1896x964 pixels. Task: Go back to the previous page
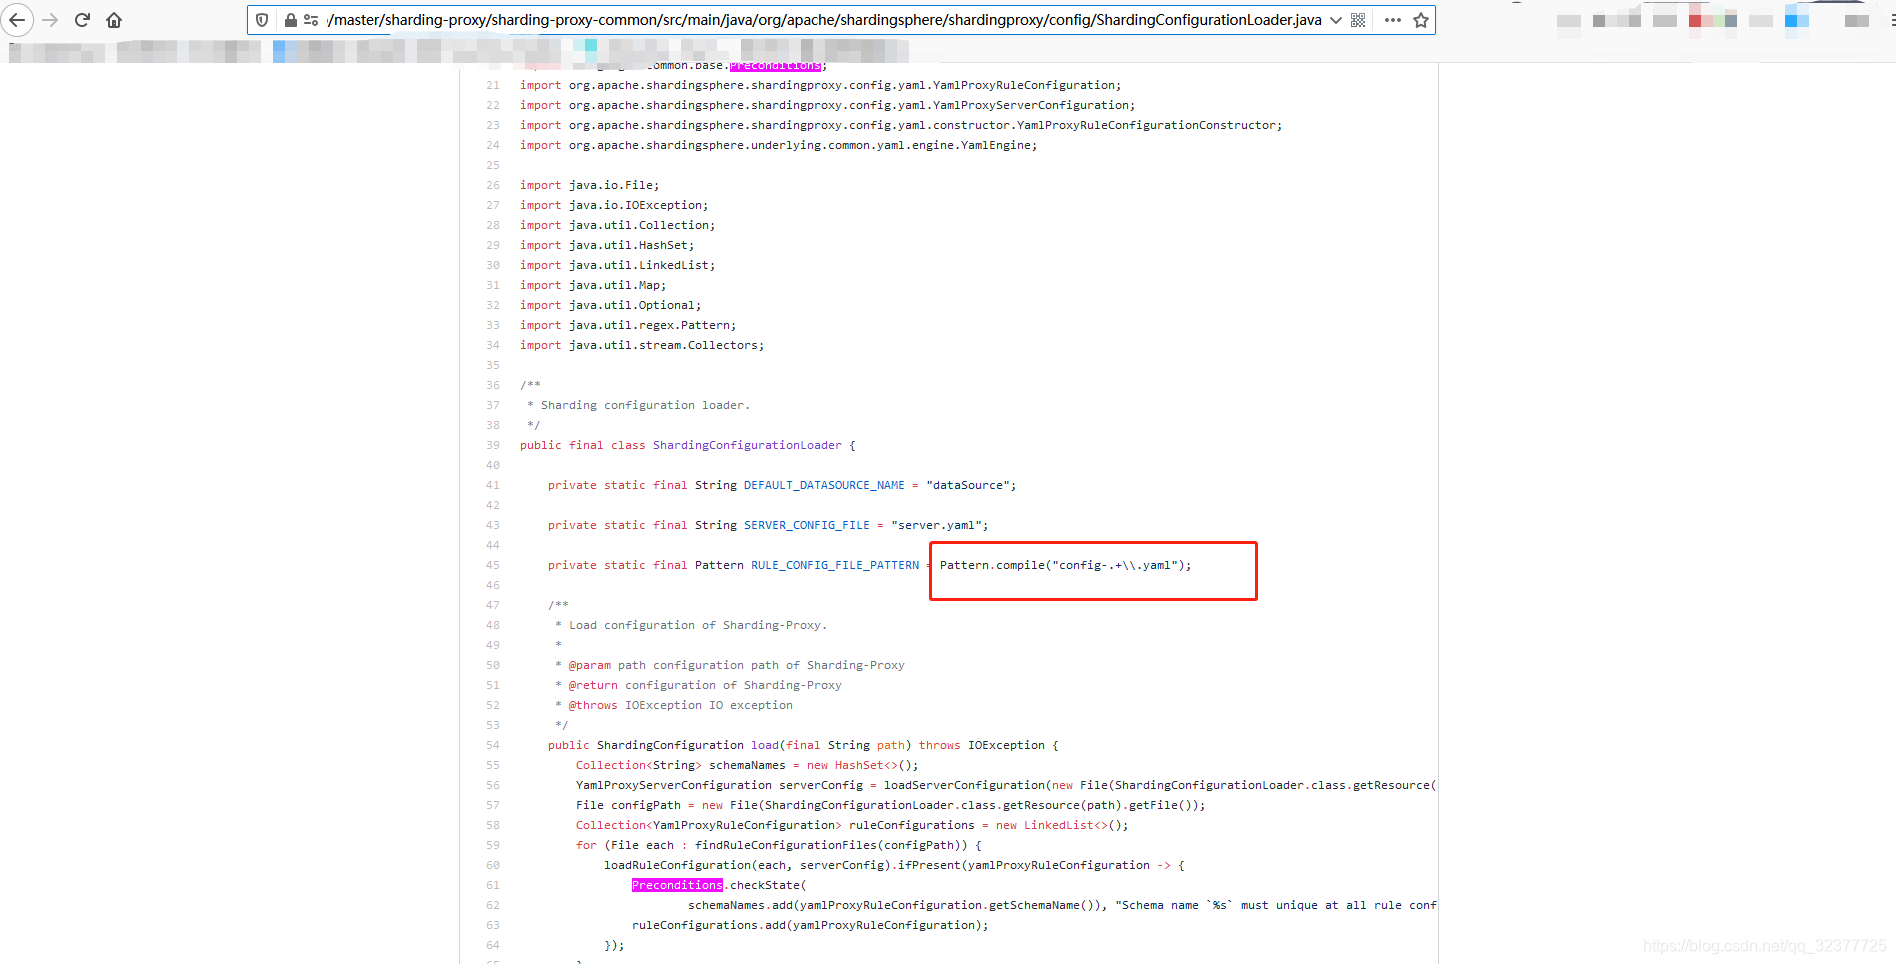[x=17, y=20]
